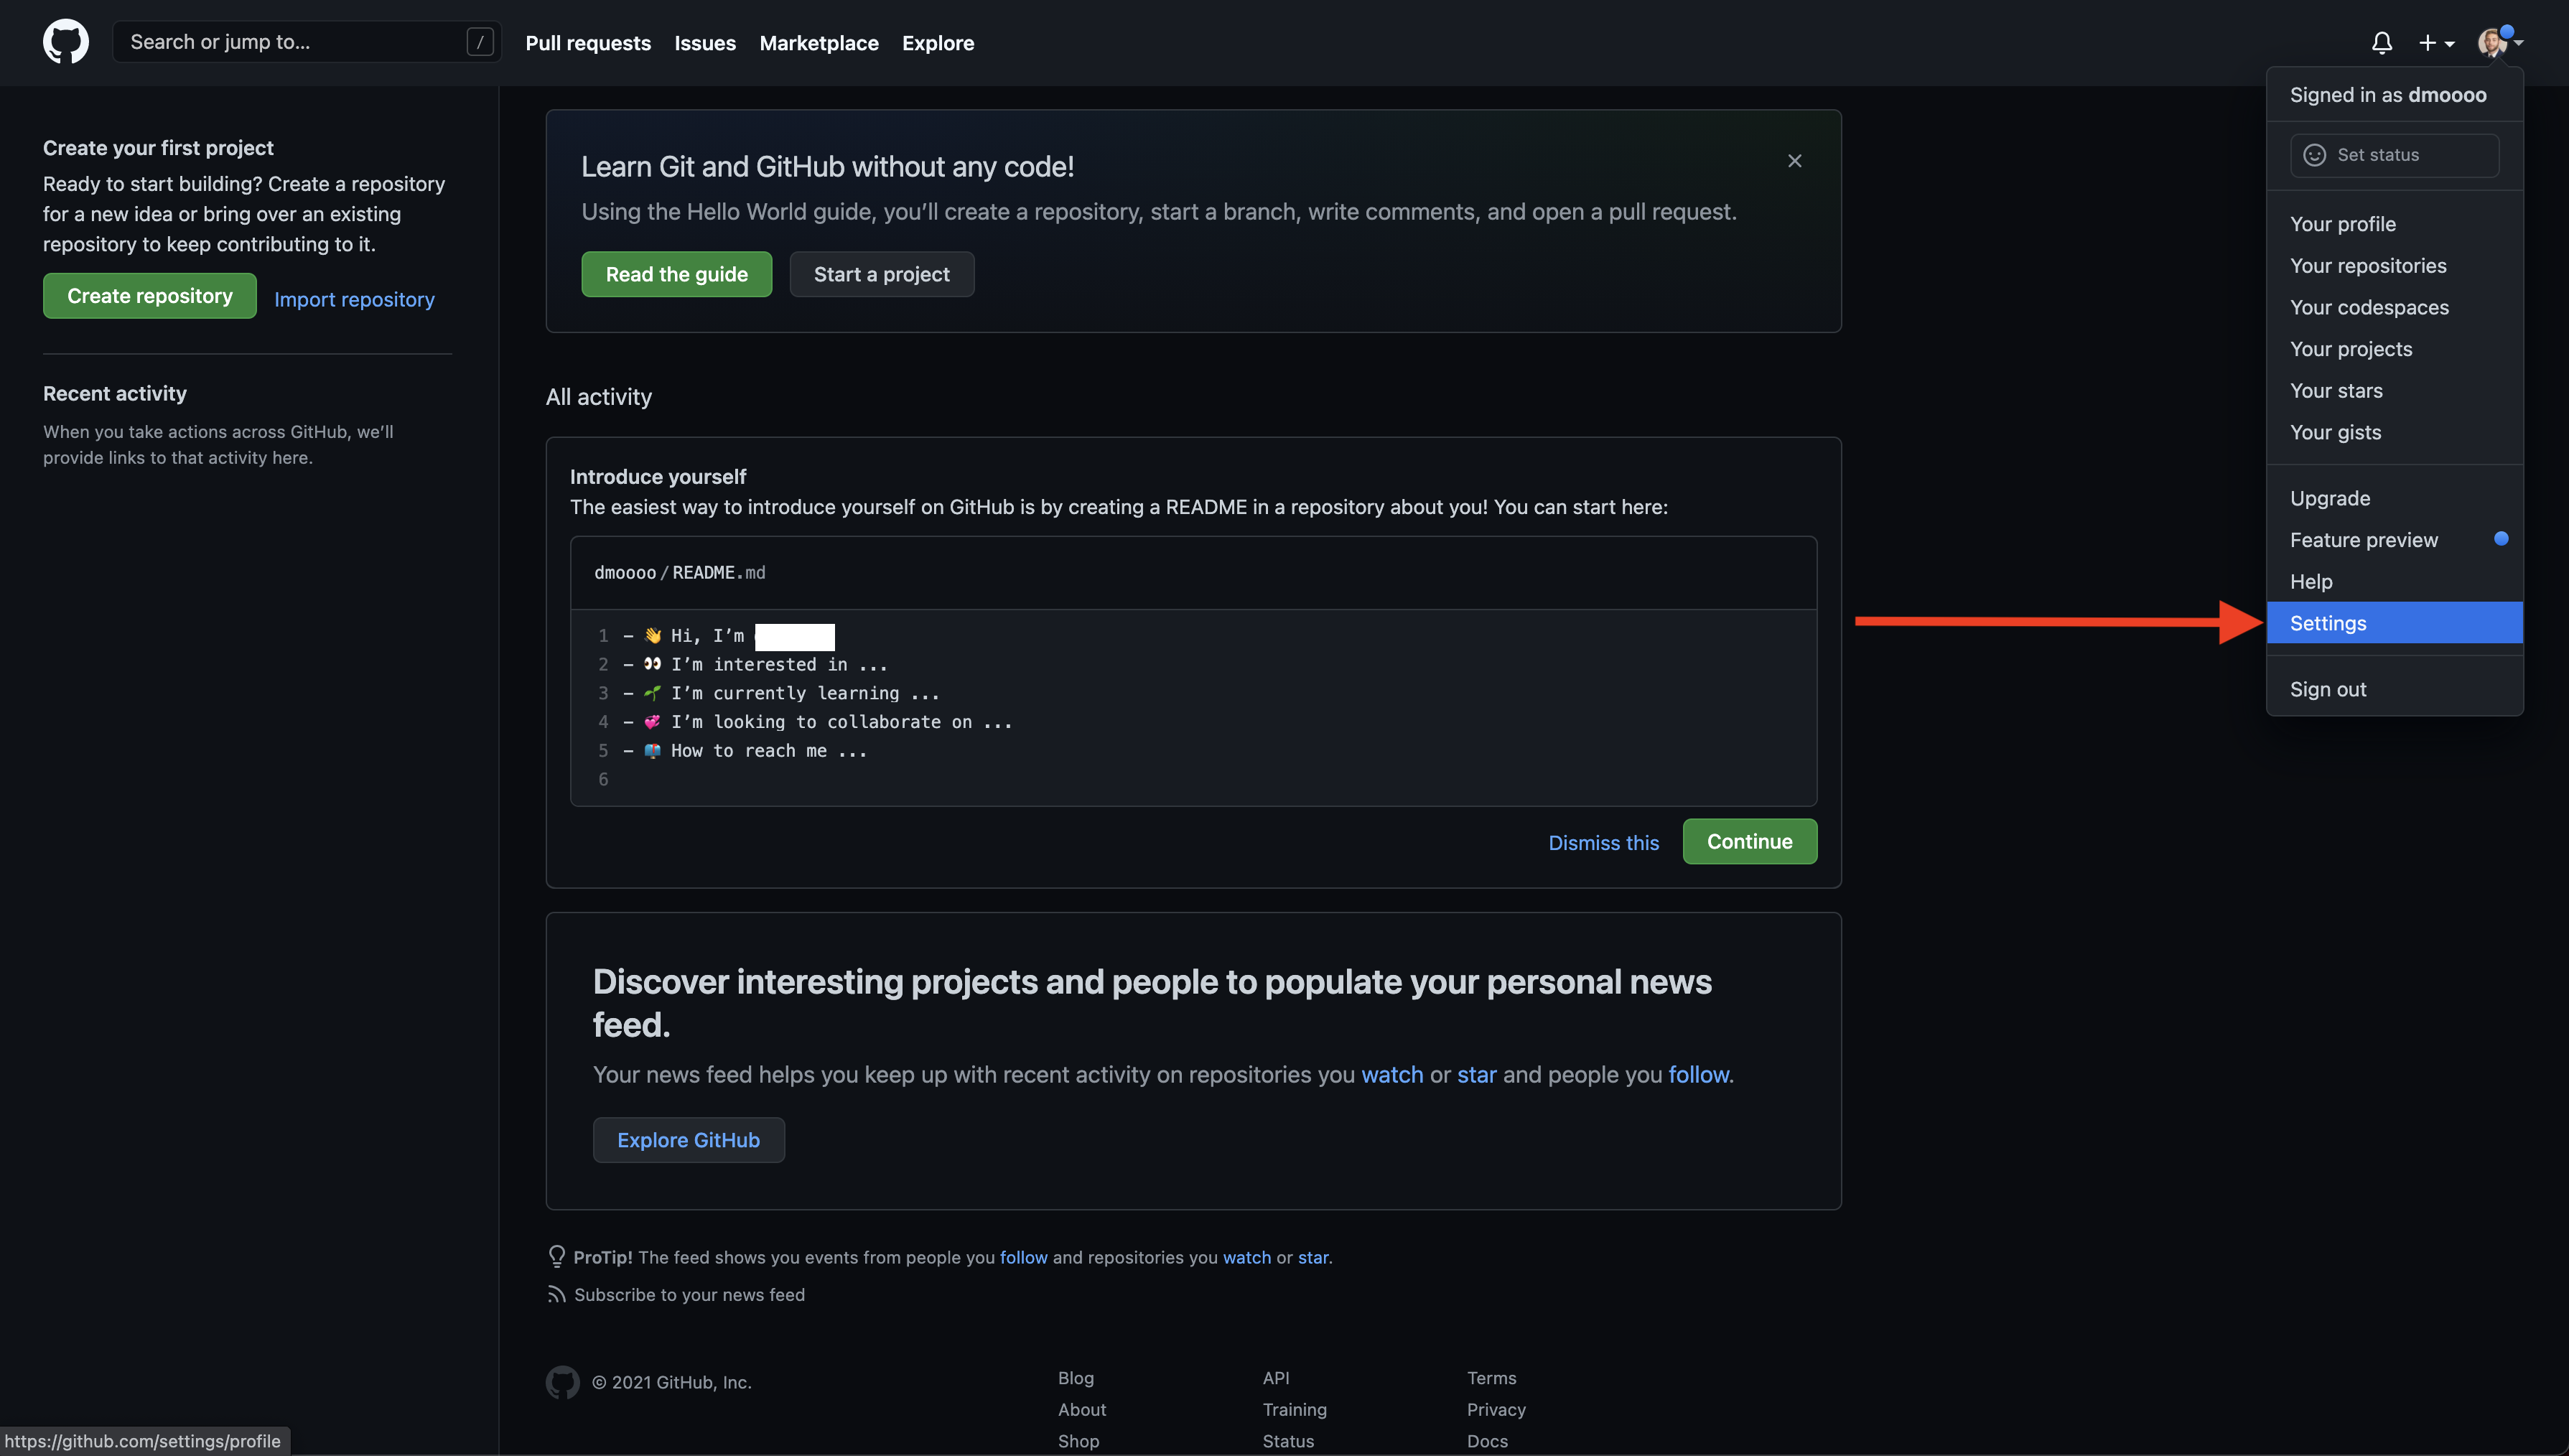Click the watch link in news feed description
2569x1456 pixels.
[x=1392, y=1075]
